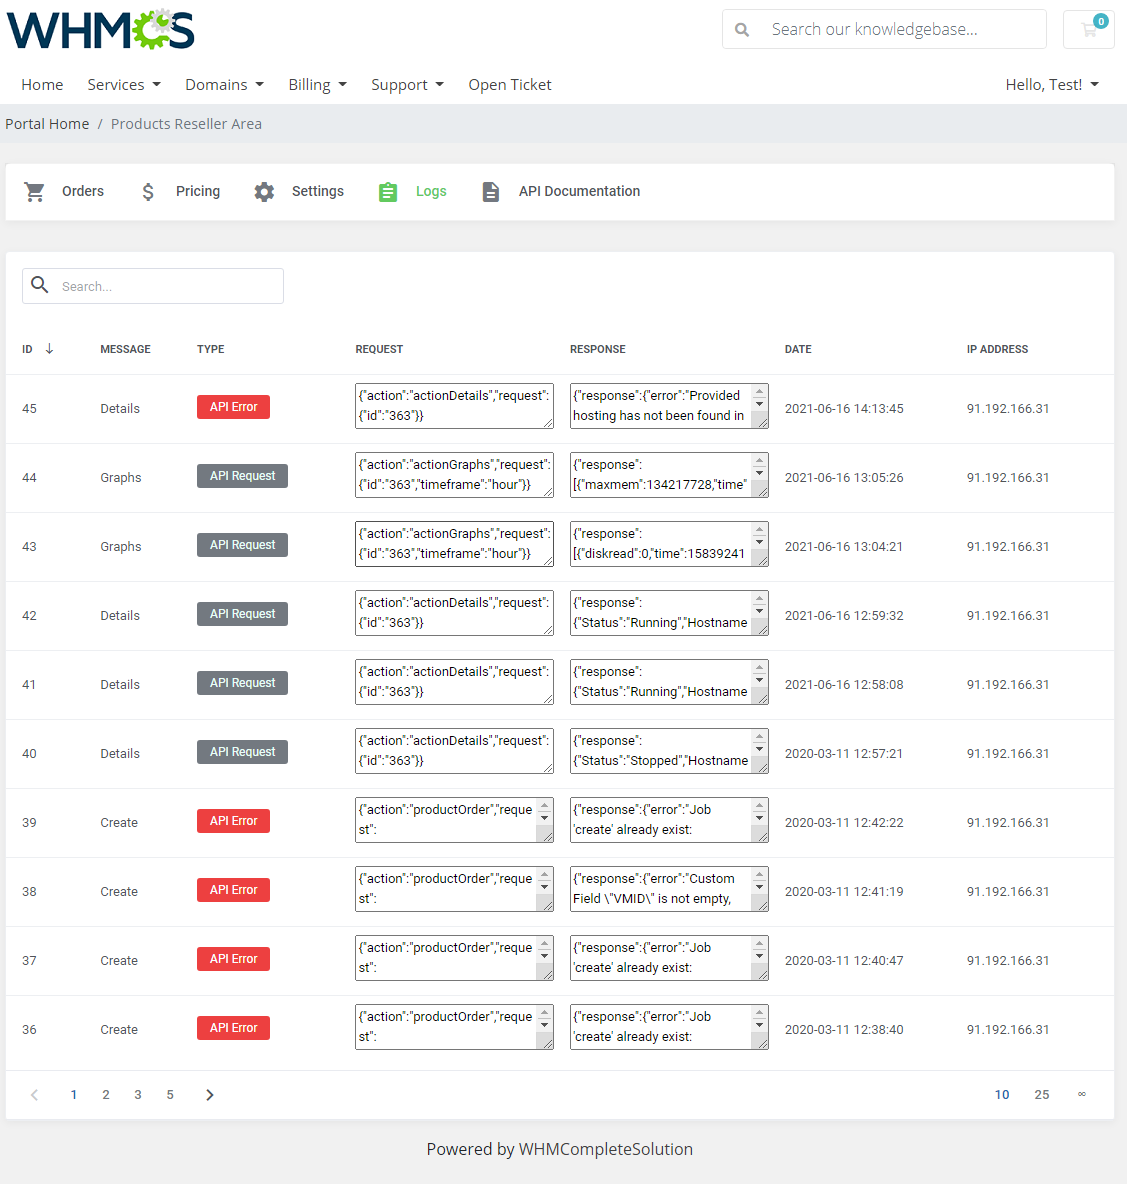The image size is (1127, 1184).
Task: Click the knowledgebase search field
Action: [x=884, y=29]
